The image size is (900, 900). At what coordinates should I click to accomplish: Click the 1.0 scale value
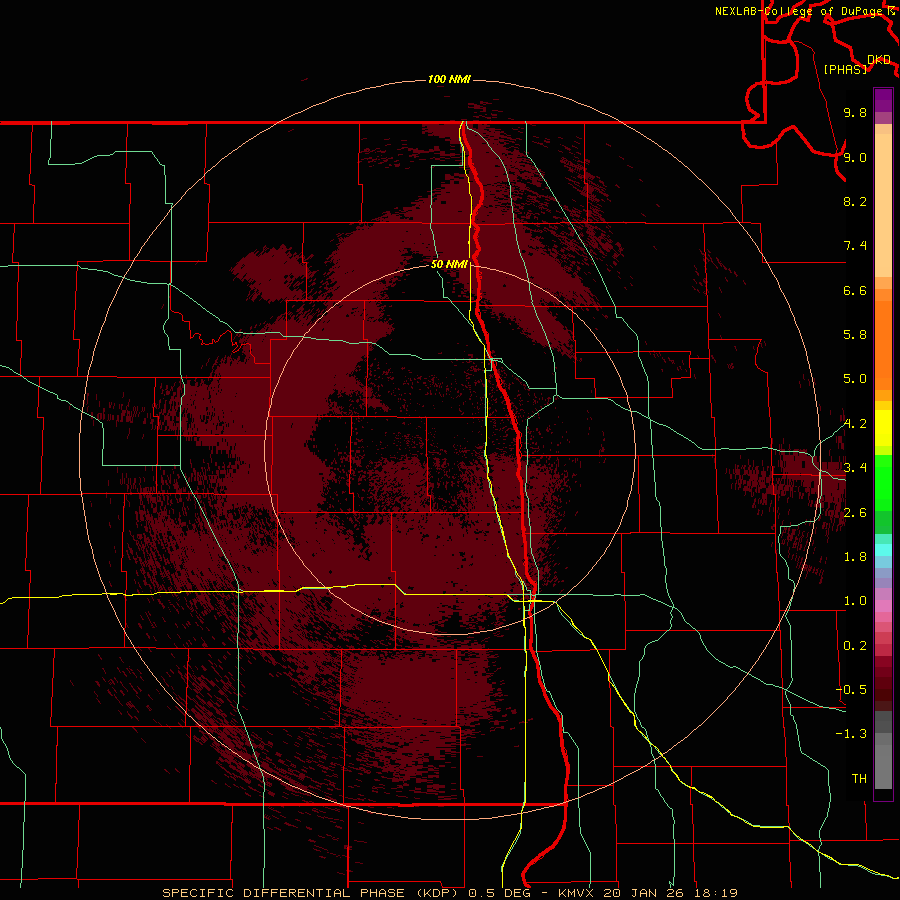pos(855,601)
